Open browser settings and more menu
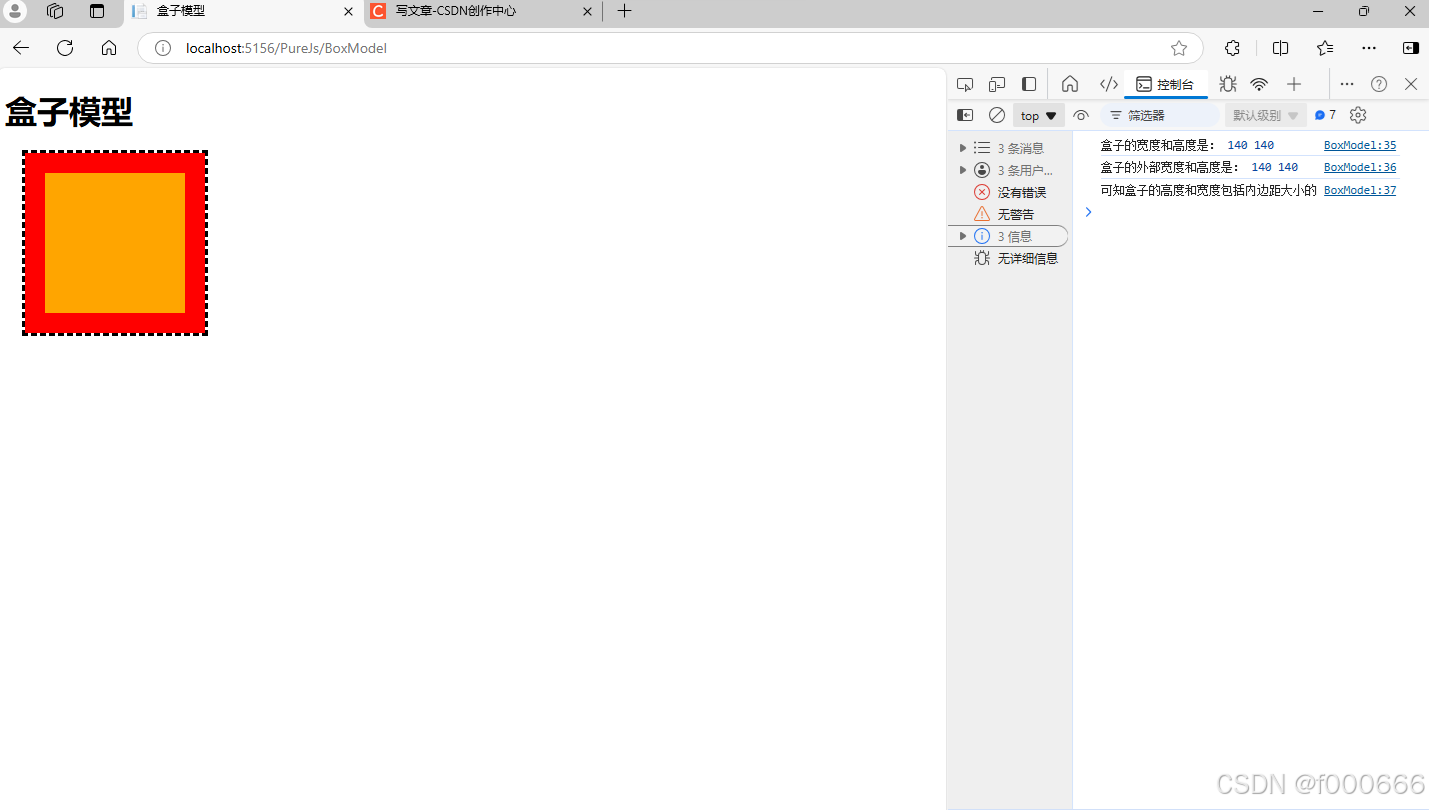Viewport: 1429px width, 810px height. coord(1369,48)
